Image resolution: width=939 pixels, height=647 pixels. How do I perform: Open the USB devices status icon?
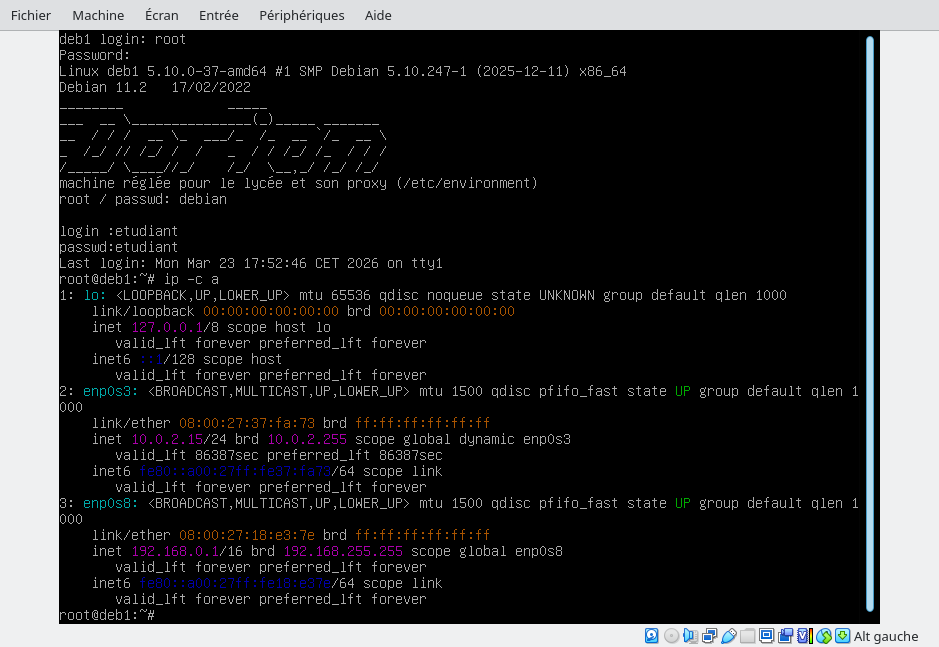[728, 636]
